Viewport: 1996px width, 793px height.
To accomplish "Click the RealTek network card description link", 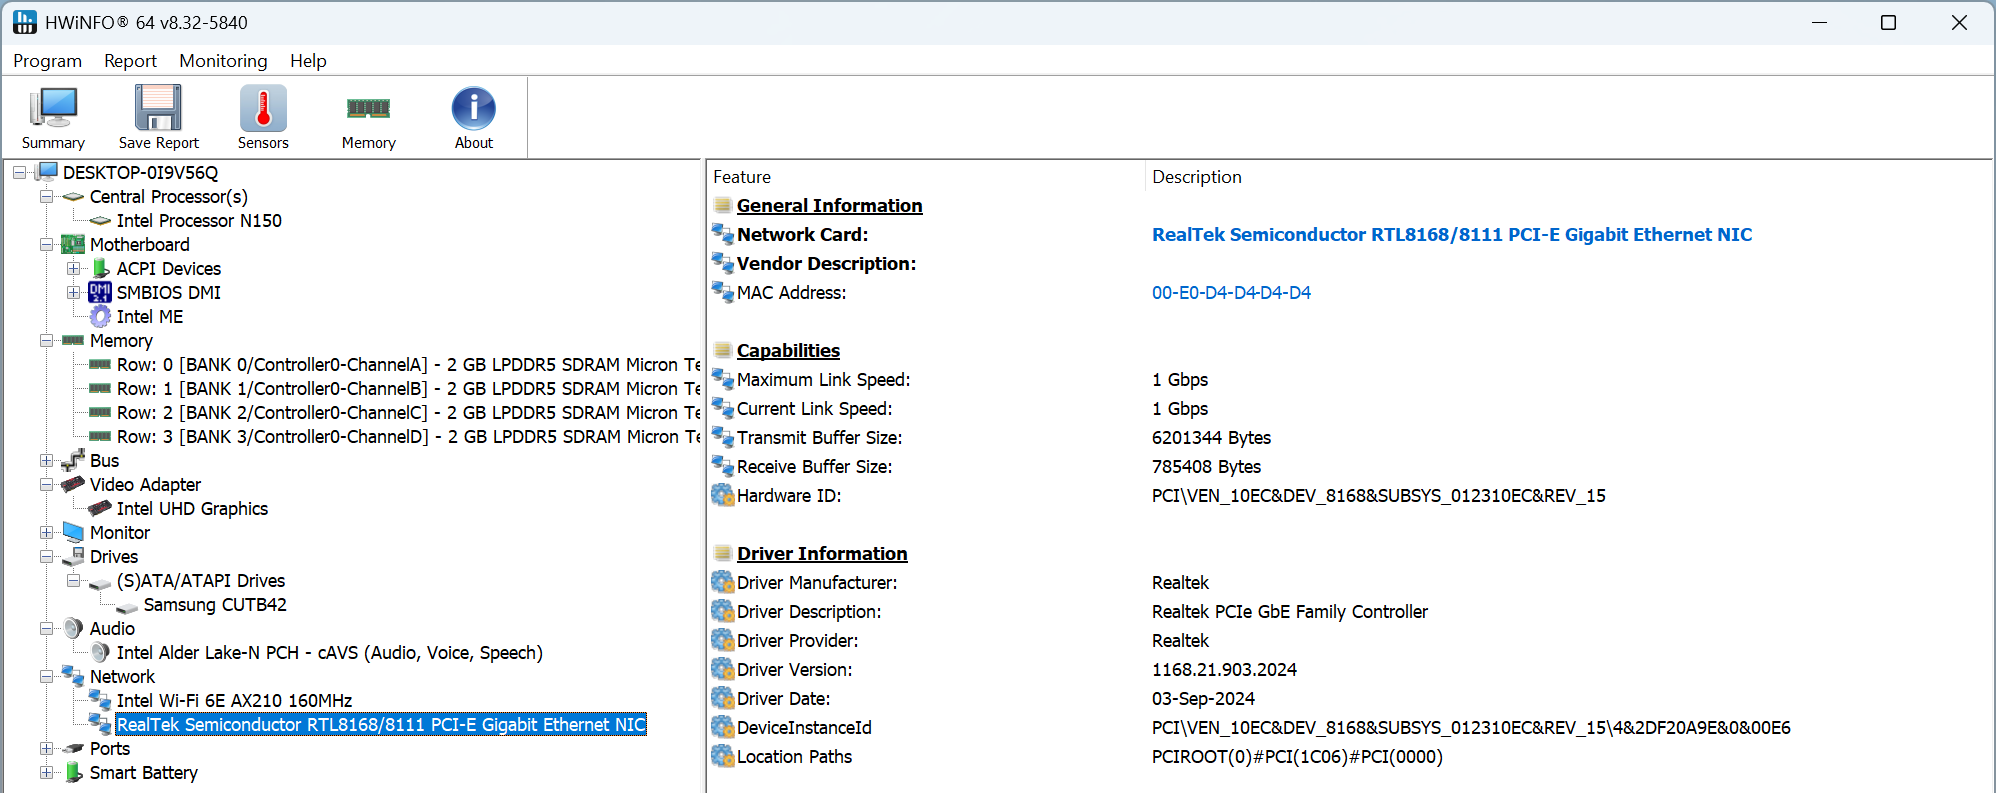I will point(1451,235).
